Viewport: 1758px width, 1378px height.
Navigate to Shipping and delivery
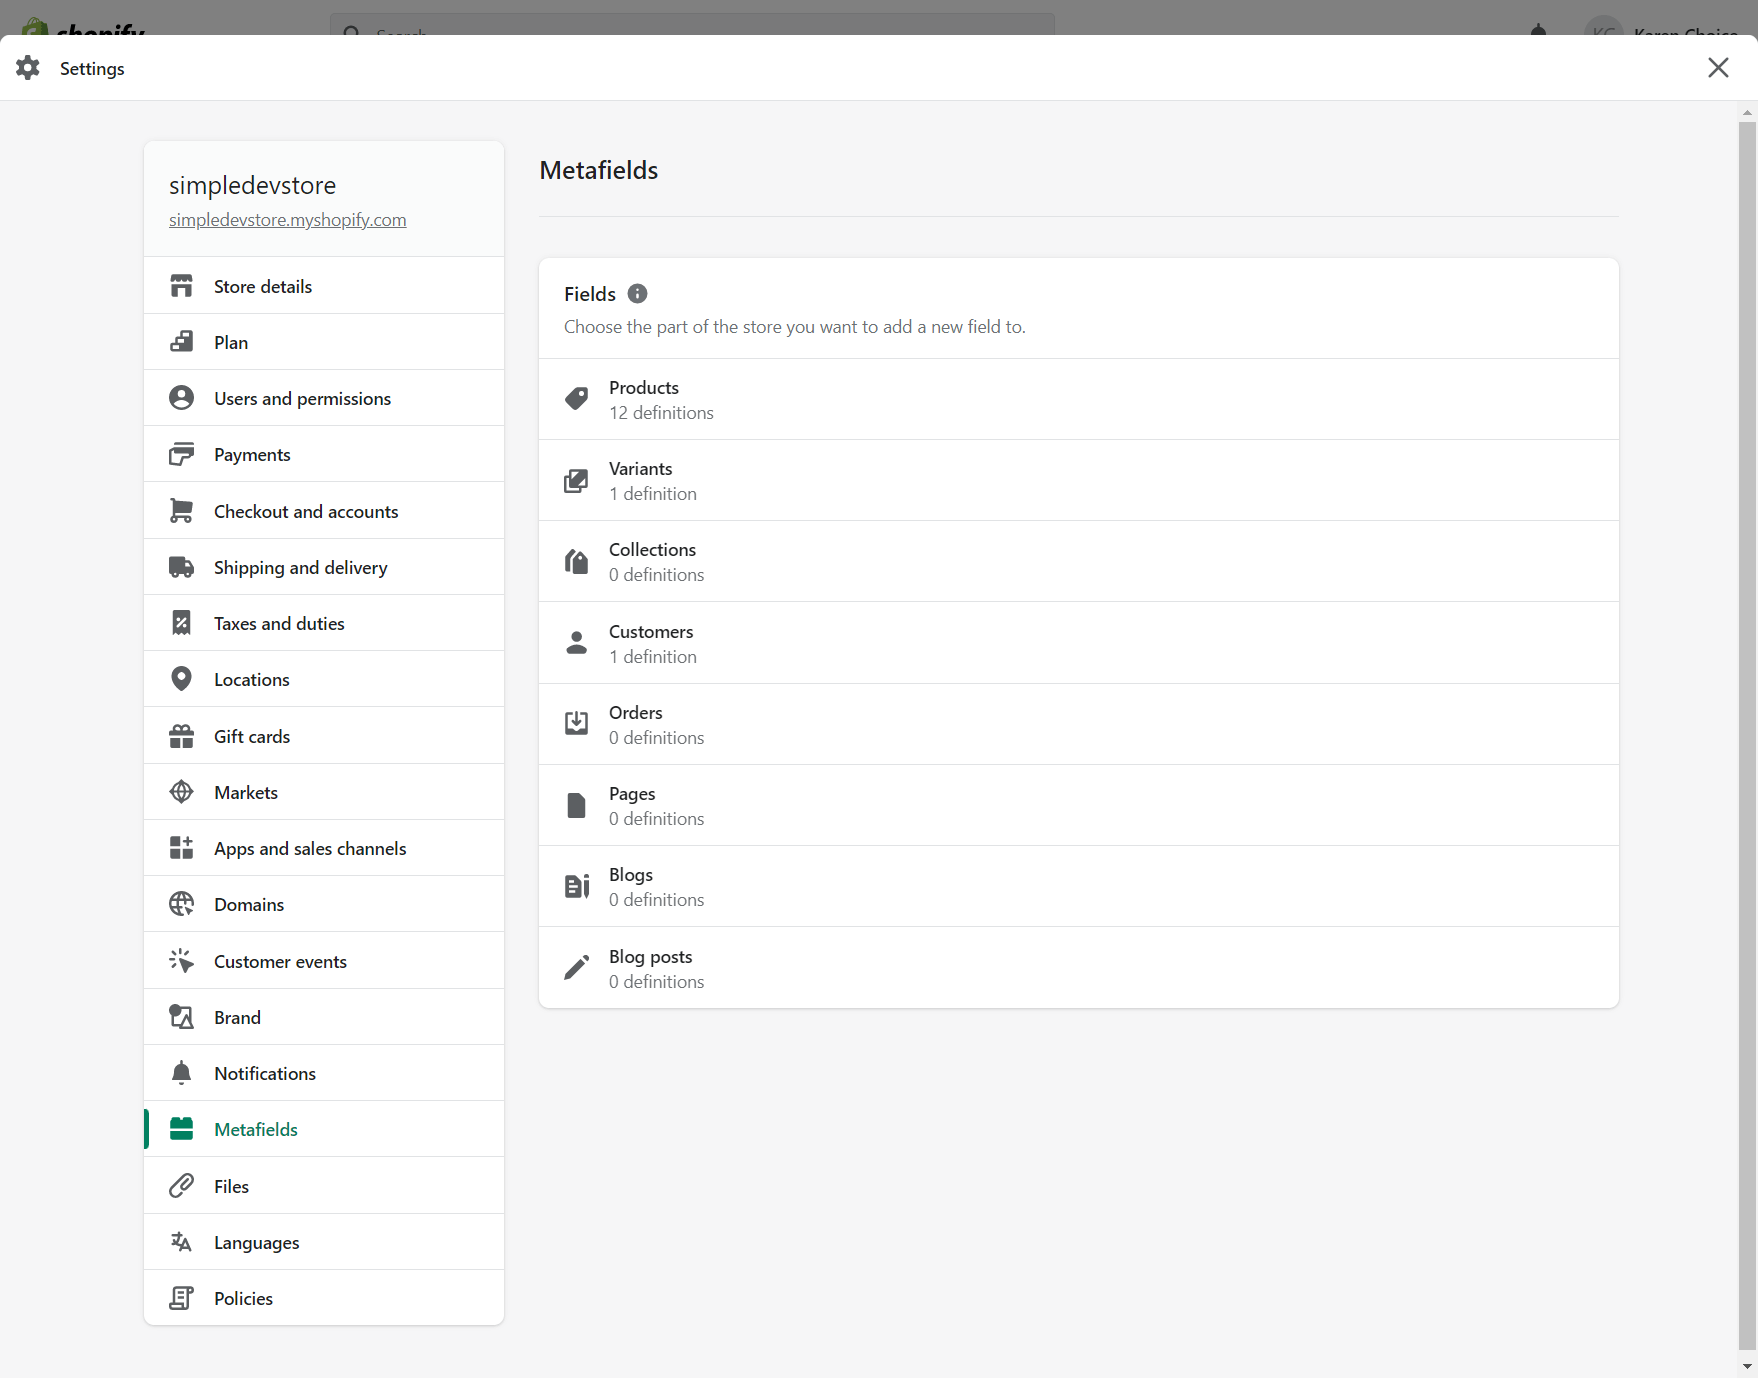(324, 567)
